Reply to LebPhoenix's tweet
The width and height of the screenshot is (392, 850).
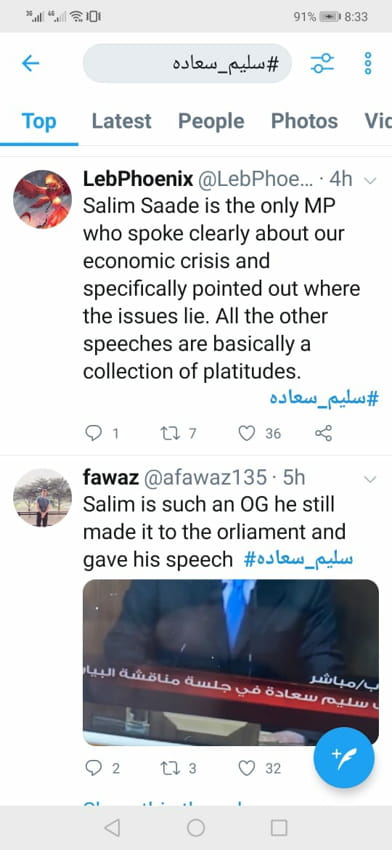tap(94, 433)
